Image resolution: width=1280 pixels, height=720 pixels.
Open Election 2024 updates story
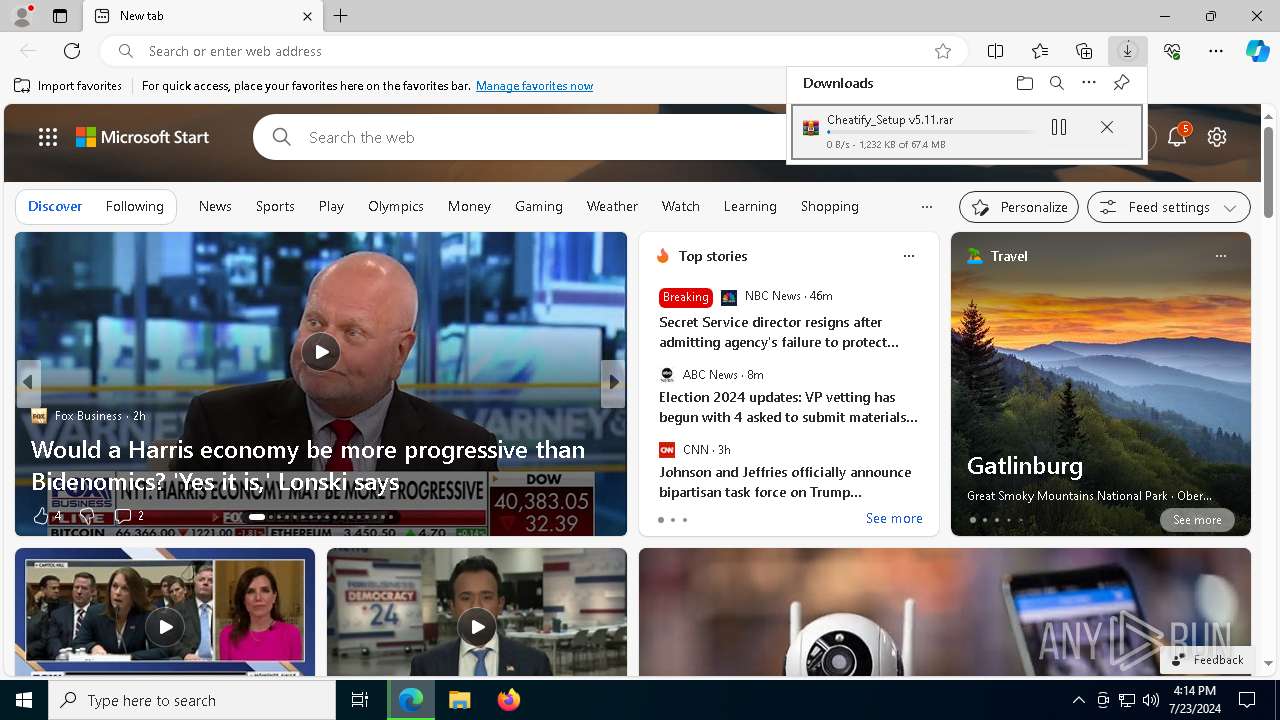788,407
